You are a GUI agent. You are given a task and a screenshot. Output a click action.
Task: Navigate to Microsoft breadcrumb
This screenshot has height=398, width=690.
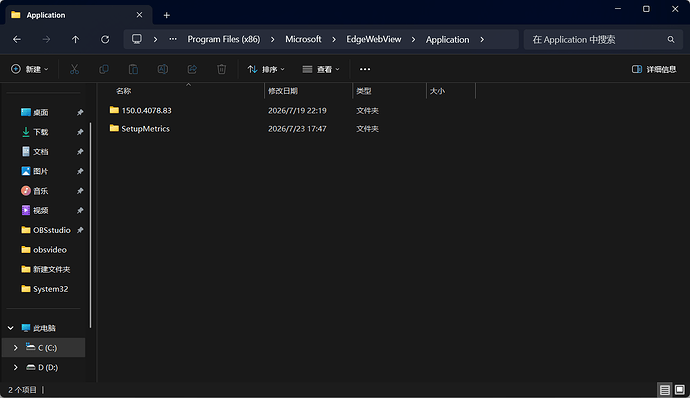(303, 39)
